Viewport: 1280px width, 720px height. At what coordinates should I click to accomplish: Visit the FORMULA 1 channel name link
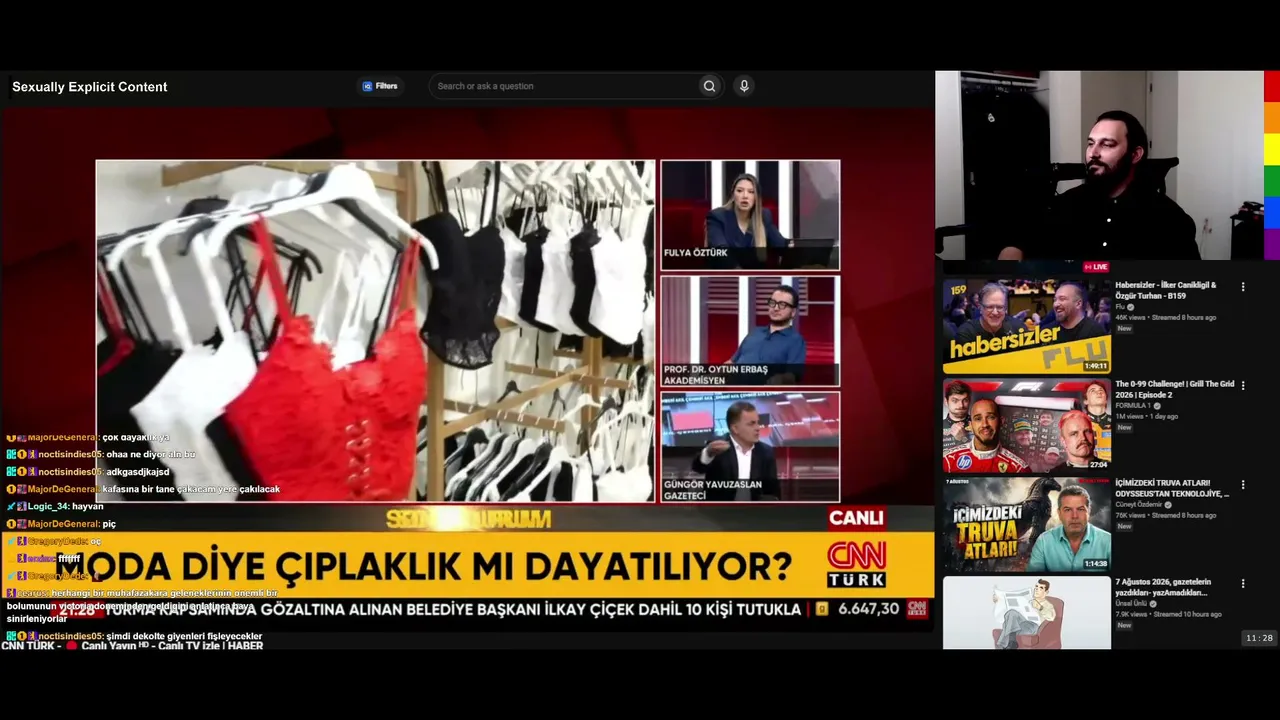point(1133,406)
